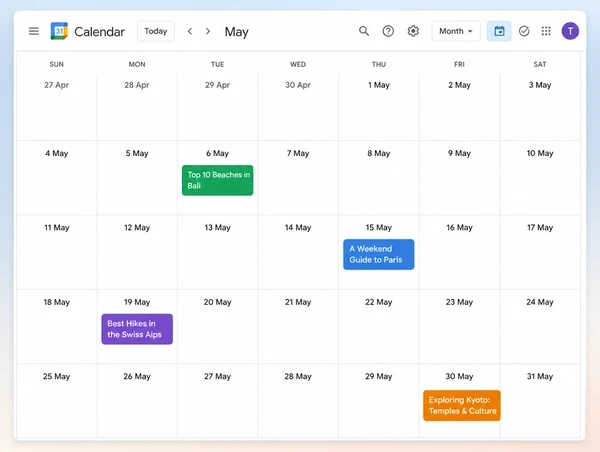Select date 21 May
600x452 pixels.
coord(298,302)
